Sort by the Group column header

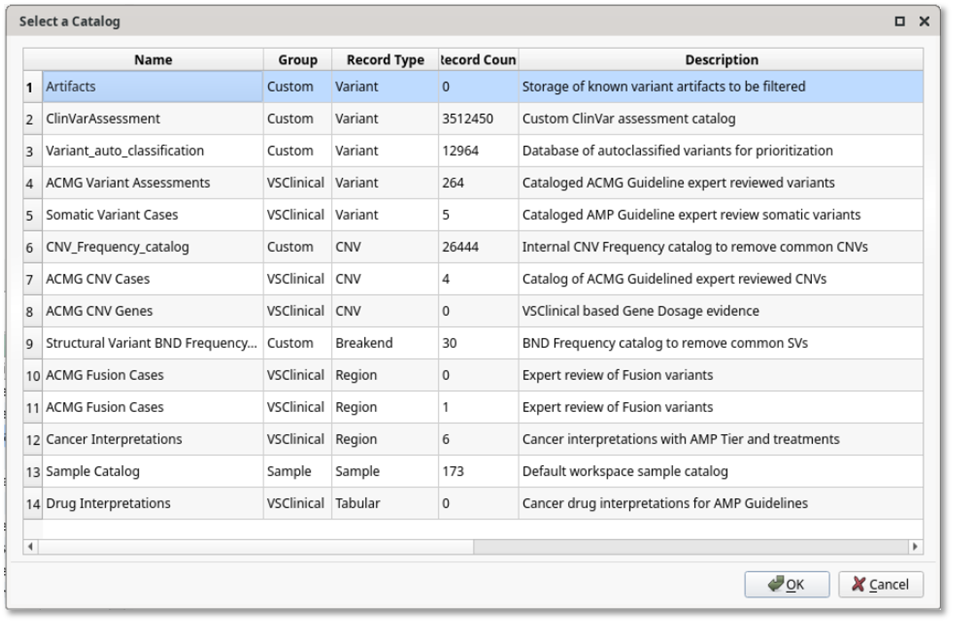298,60
